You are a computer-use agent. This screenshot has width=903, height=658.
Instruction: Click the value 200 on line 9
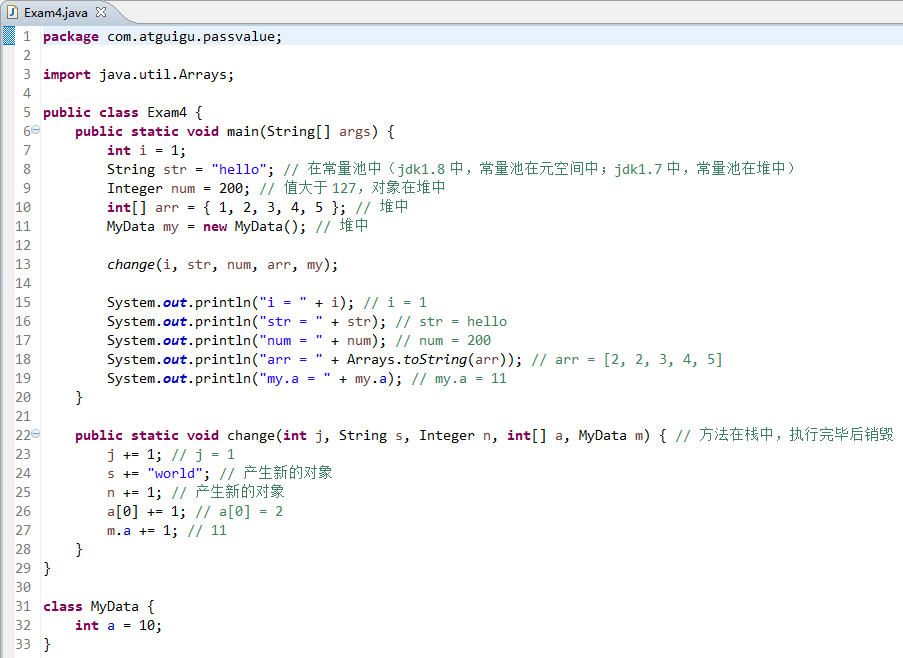coord(231,188)
